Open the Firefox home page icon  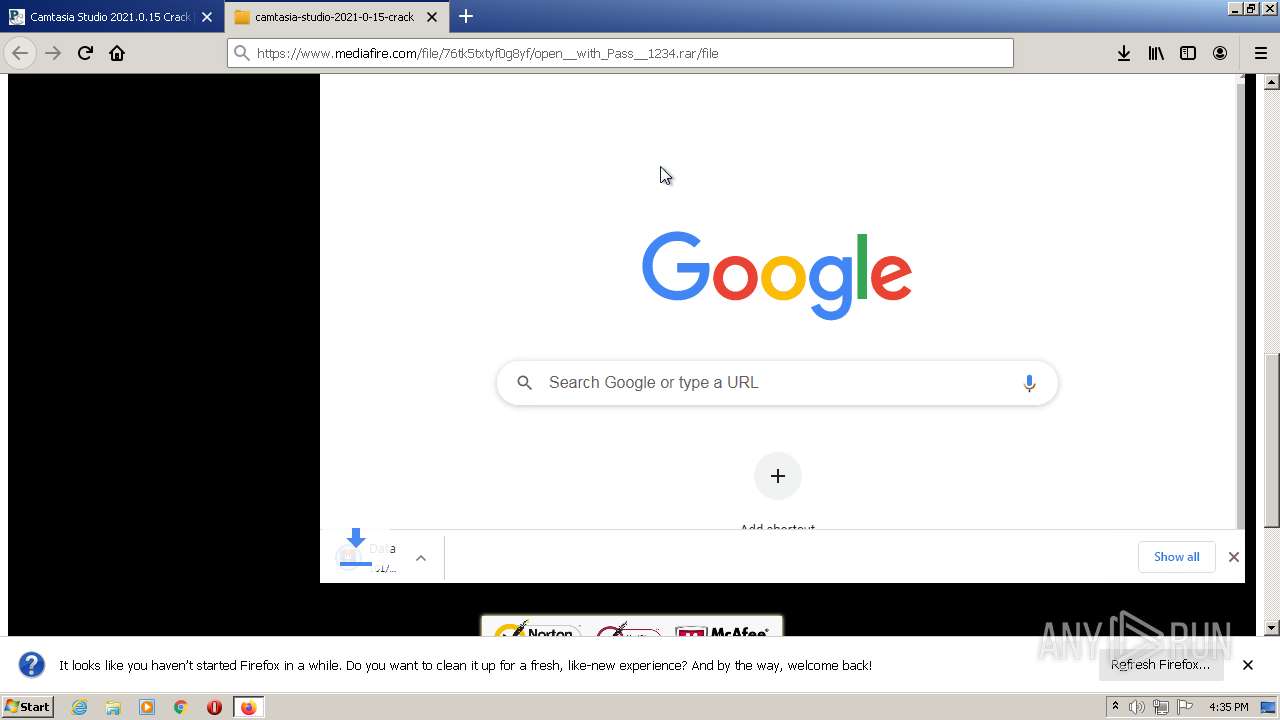click(117, 53)
